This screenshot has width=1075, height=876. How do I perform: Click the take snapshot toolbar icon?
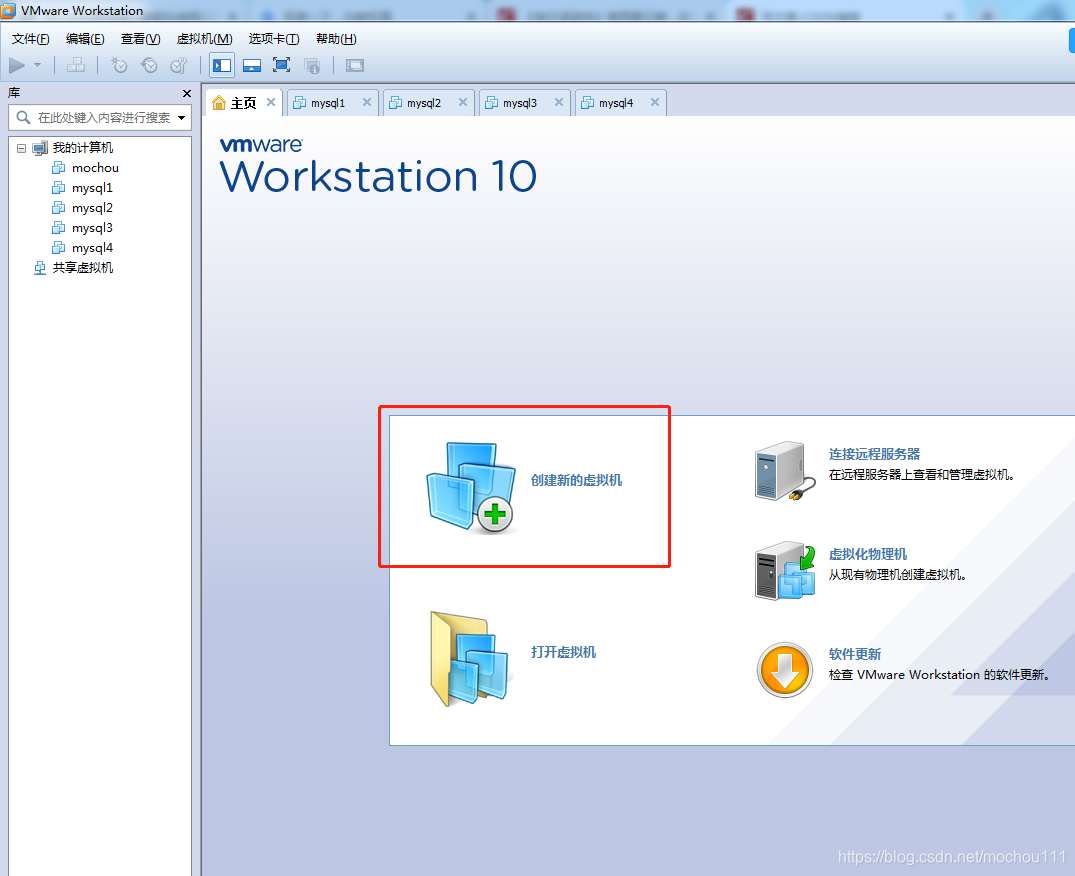click(x=119, y=65)
